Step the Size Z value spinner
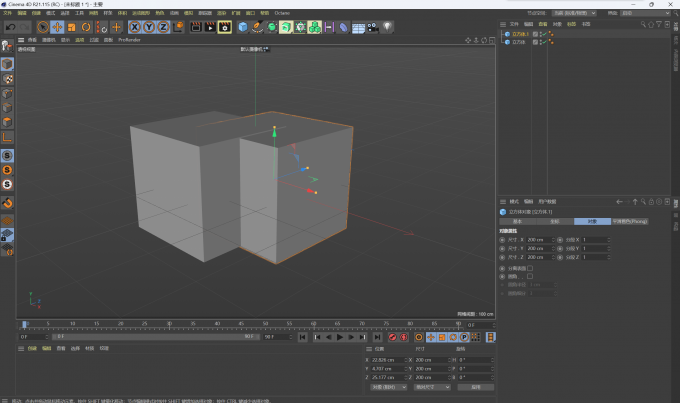 click(x=553, y=257)
